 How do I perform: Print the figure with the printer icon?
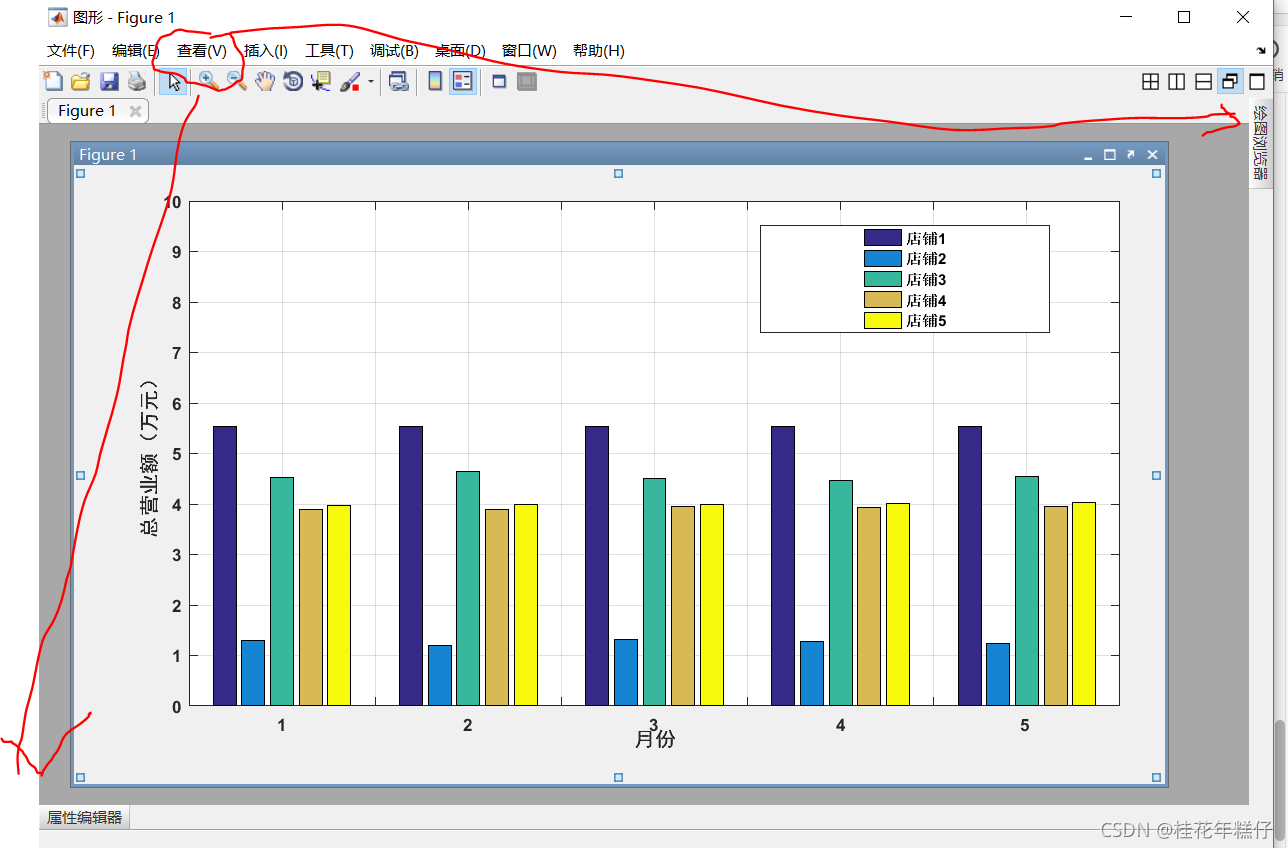[137, 82]
